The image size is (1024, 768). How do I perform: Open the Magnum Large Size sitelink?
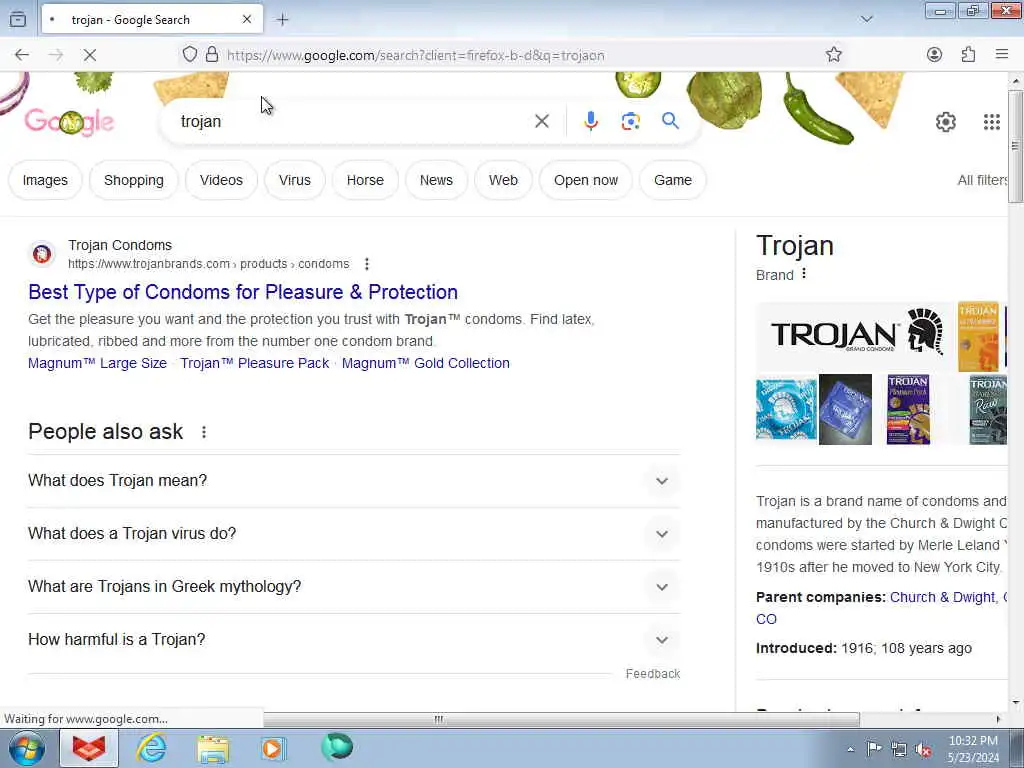click(x=97, y=363)
